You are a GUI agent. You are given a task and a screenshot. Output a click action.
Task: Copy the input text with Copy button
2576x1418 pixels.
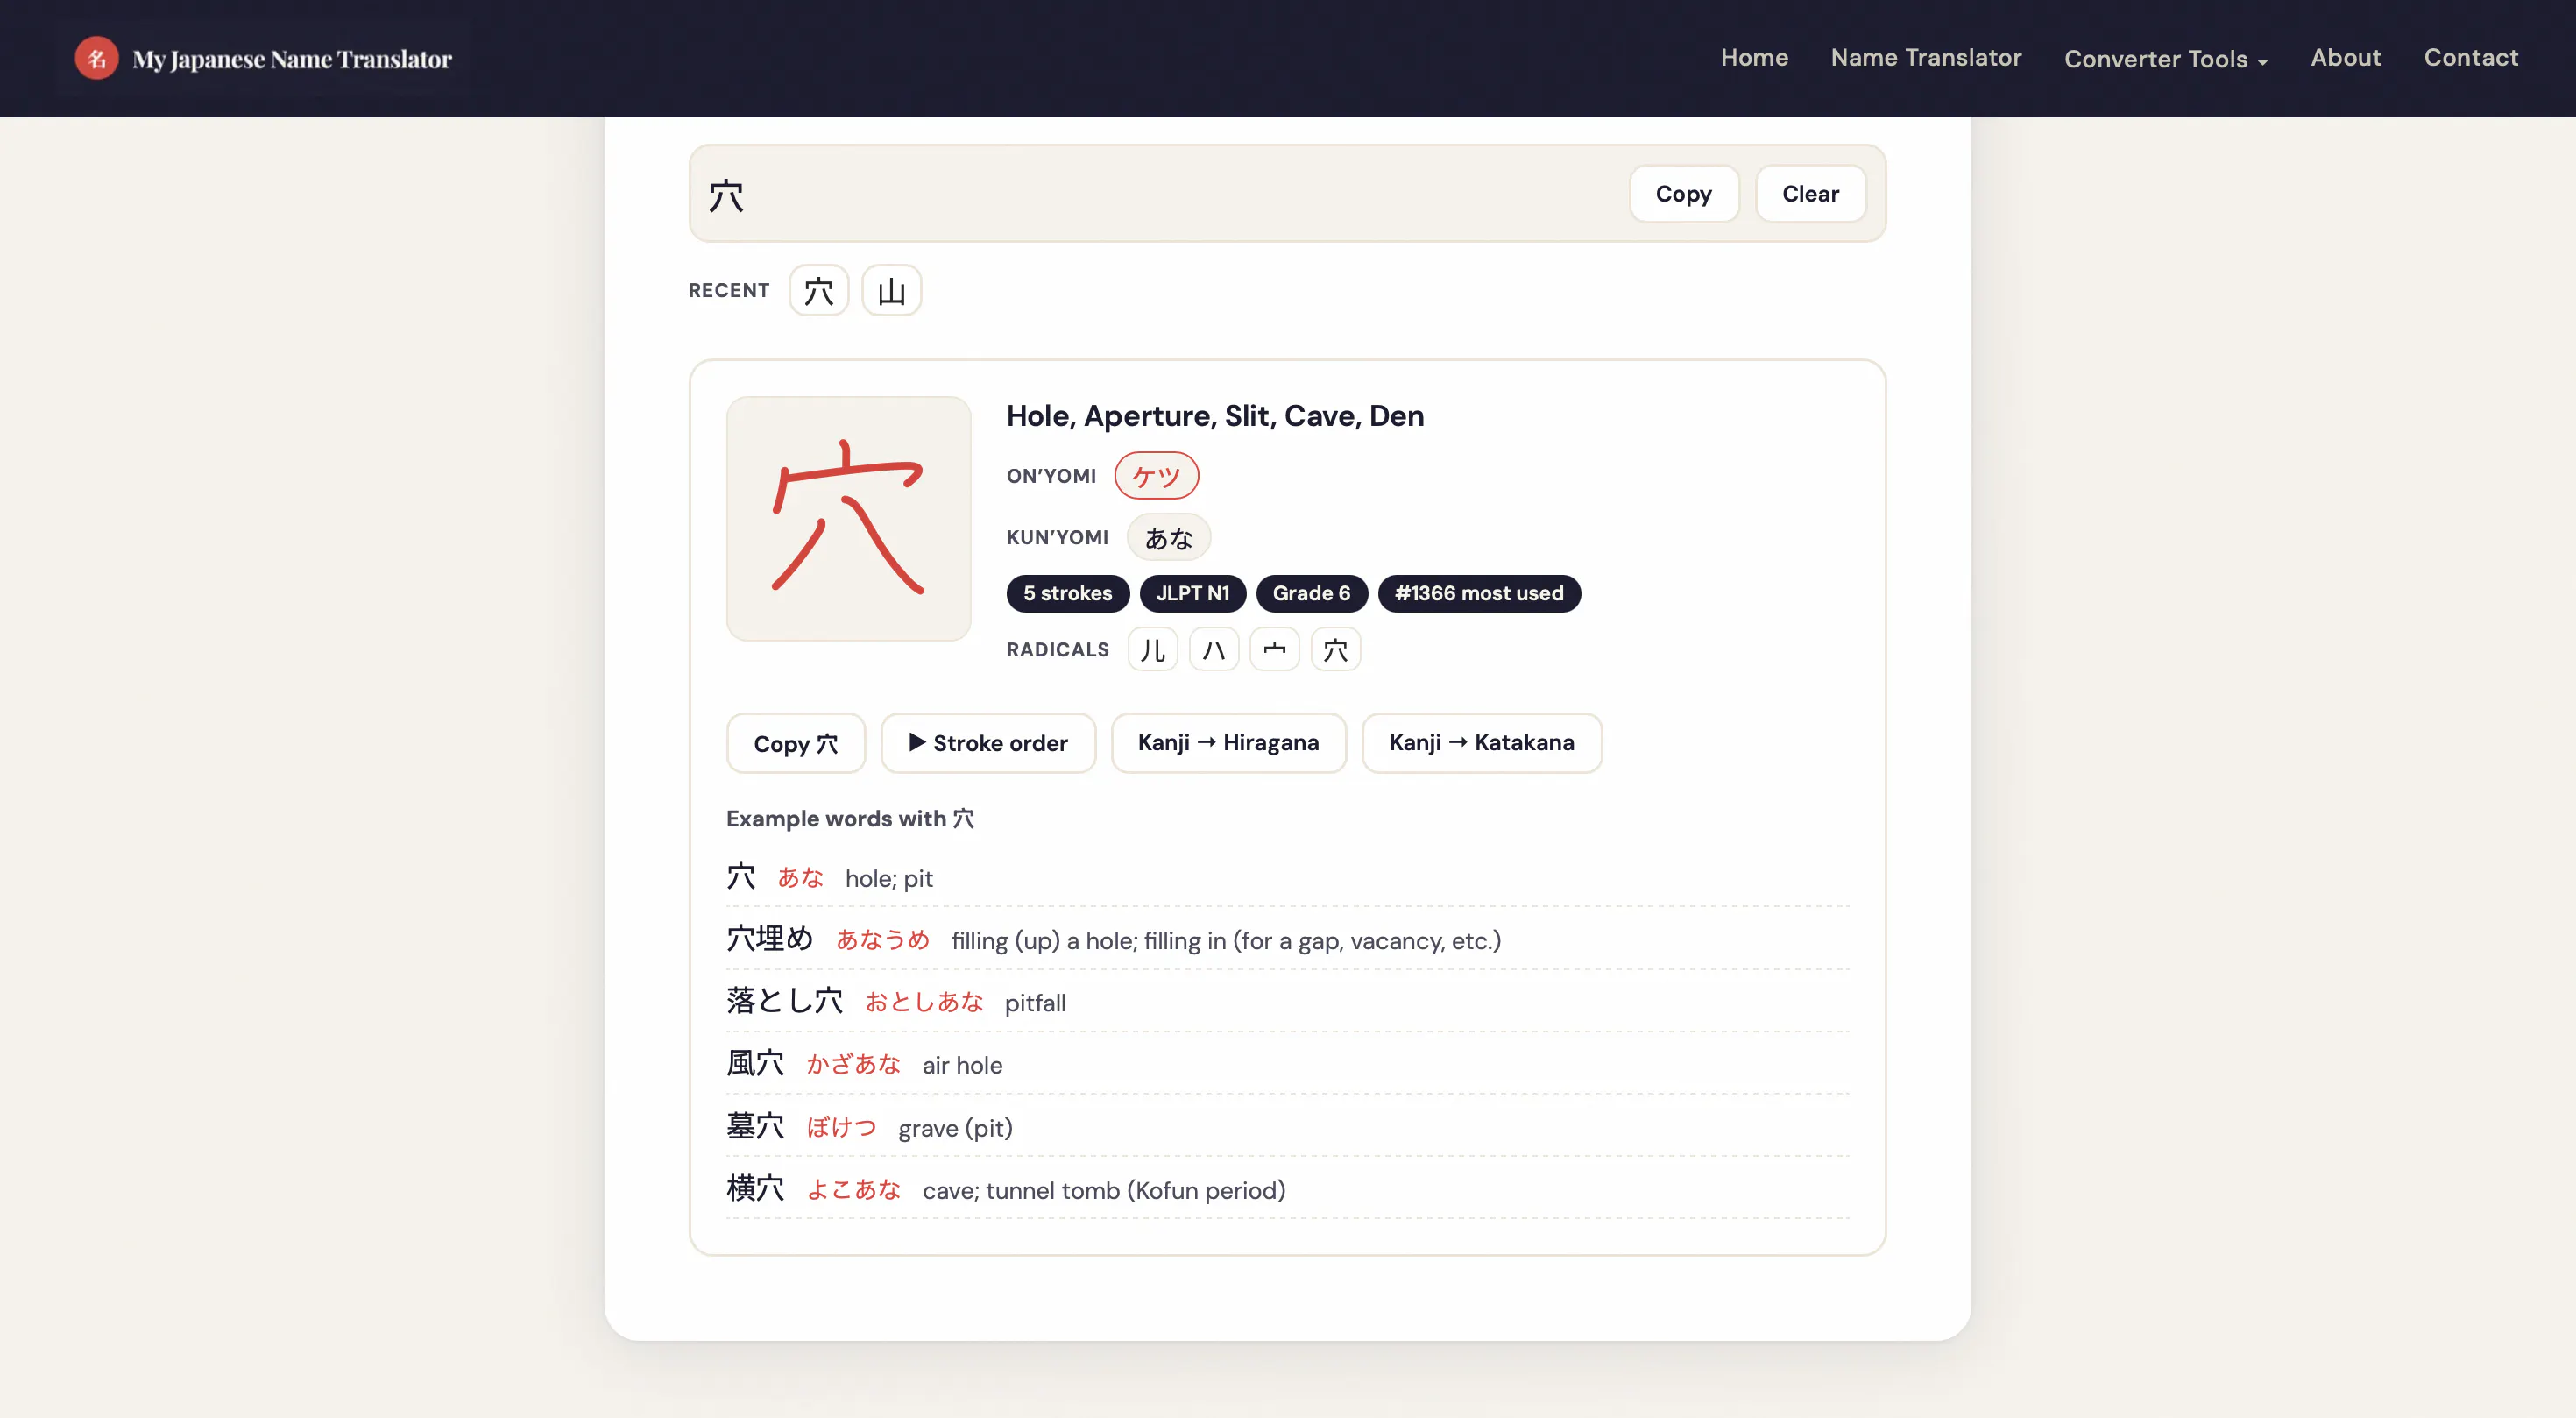point(1683,194)
